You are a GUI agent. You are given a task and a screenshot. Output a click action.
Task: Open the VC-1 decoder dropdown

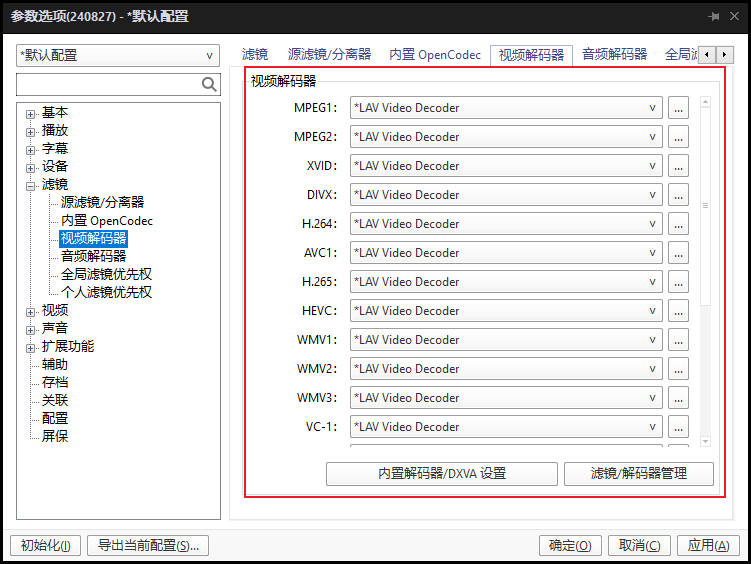pos(506,427)
